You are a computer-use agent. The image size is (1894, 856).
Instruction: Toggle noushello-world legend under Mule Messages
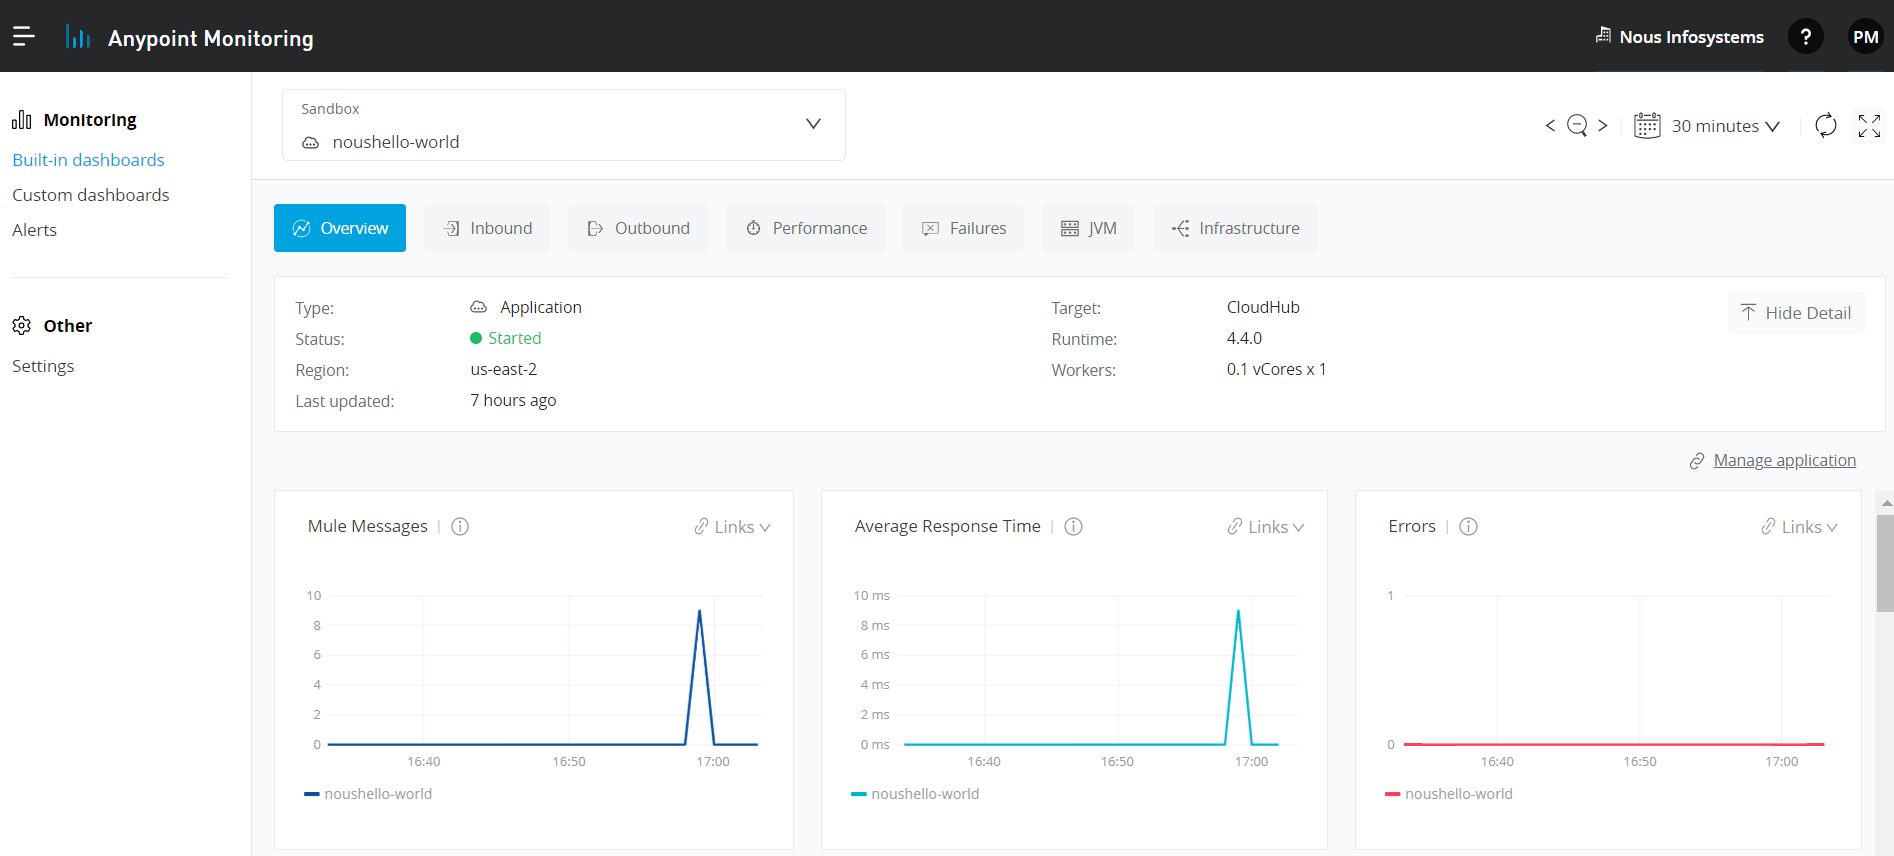click(368, 794)
